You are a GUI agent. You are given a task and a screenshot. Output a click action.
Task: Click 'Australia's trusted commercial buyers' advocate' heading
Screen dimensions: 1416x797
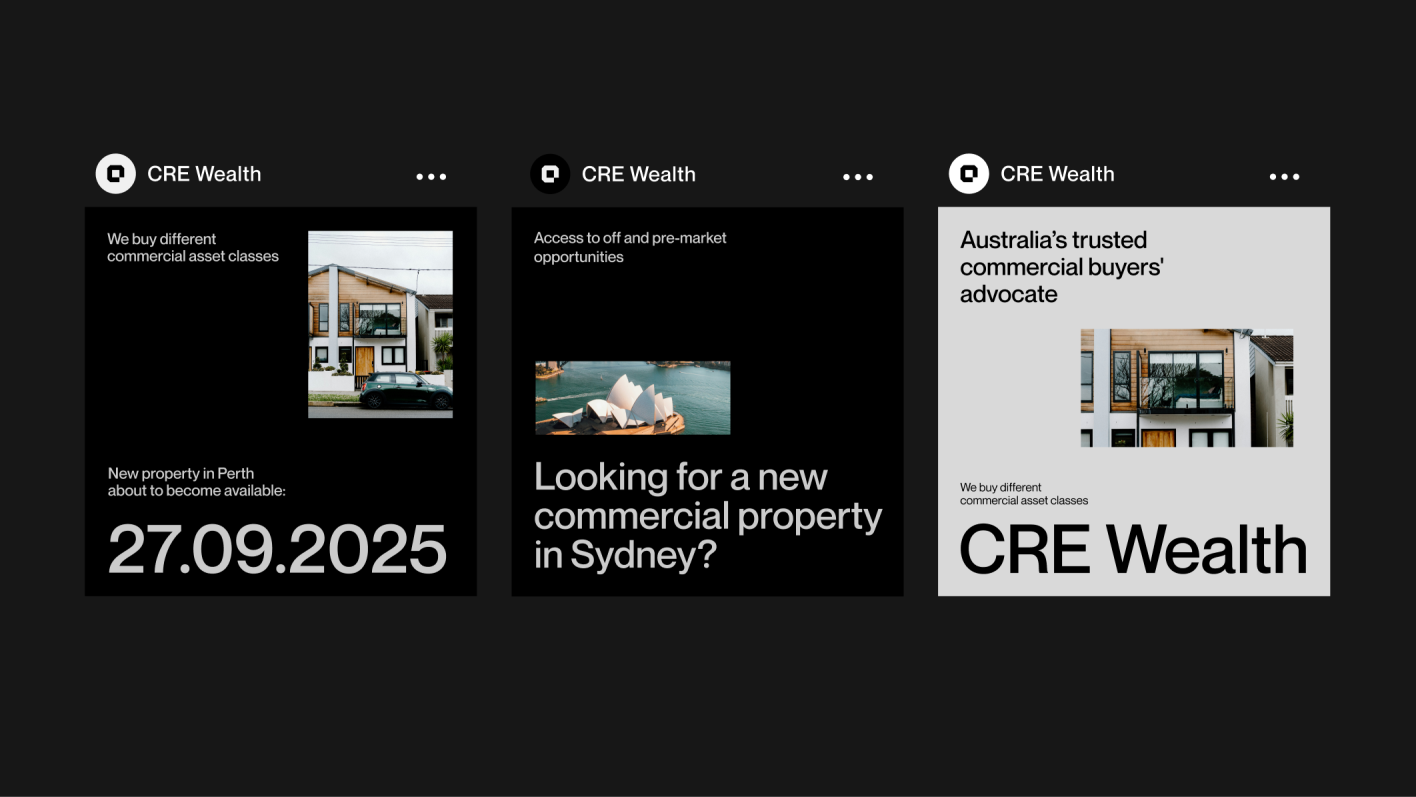(1052, 267)
